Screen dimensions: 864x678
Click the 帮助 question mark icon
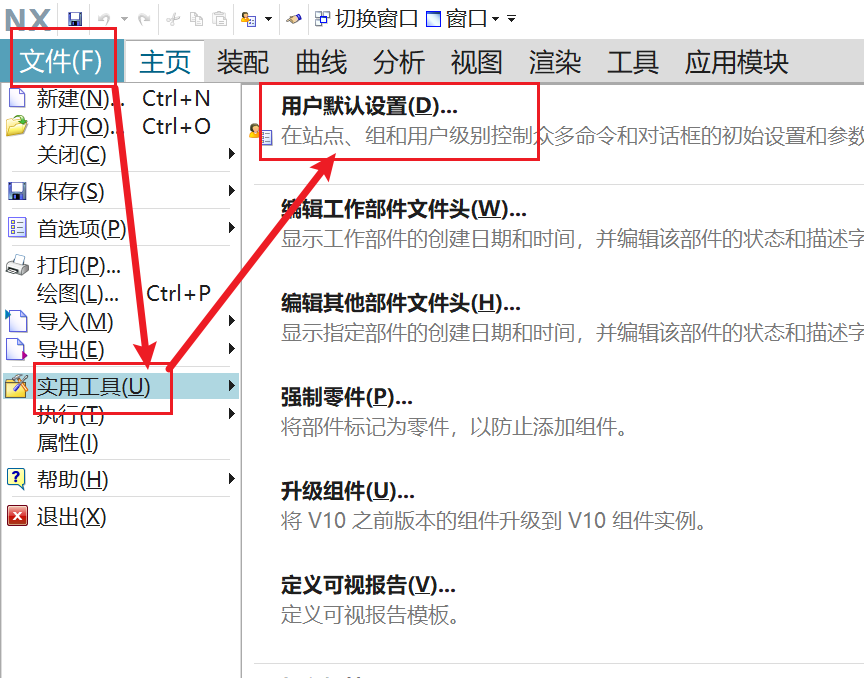click(16, 479)
